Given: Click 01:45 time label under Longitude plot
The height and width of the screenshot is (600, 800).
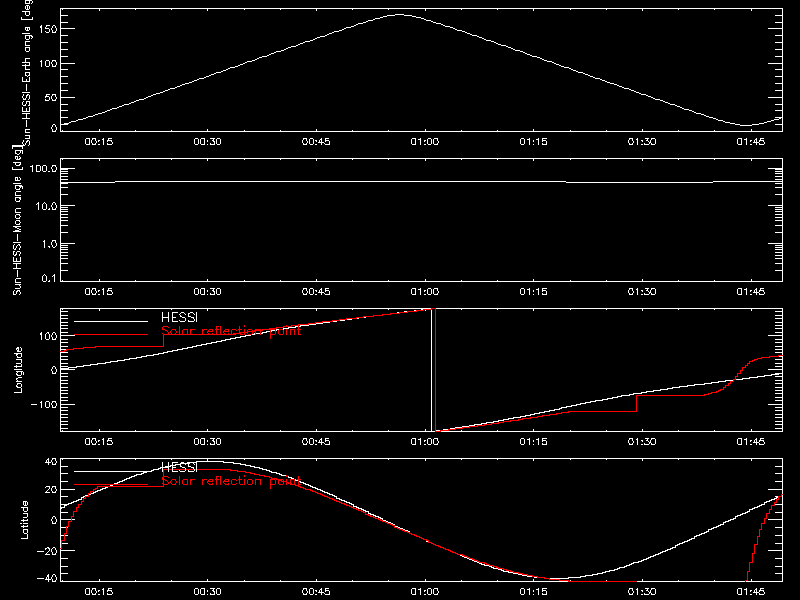Looking at the screenshot, I should (x=751, y=442).
